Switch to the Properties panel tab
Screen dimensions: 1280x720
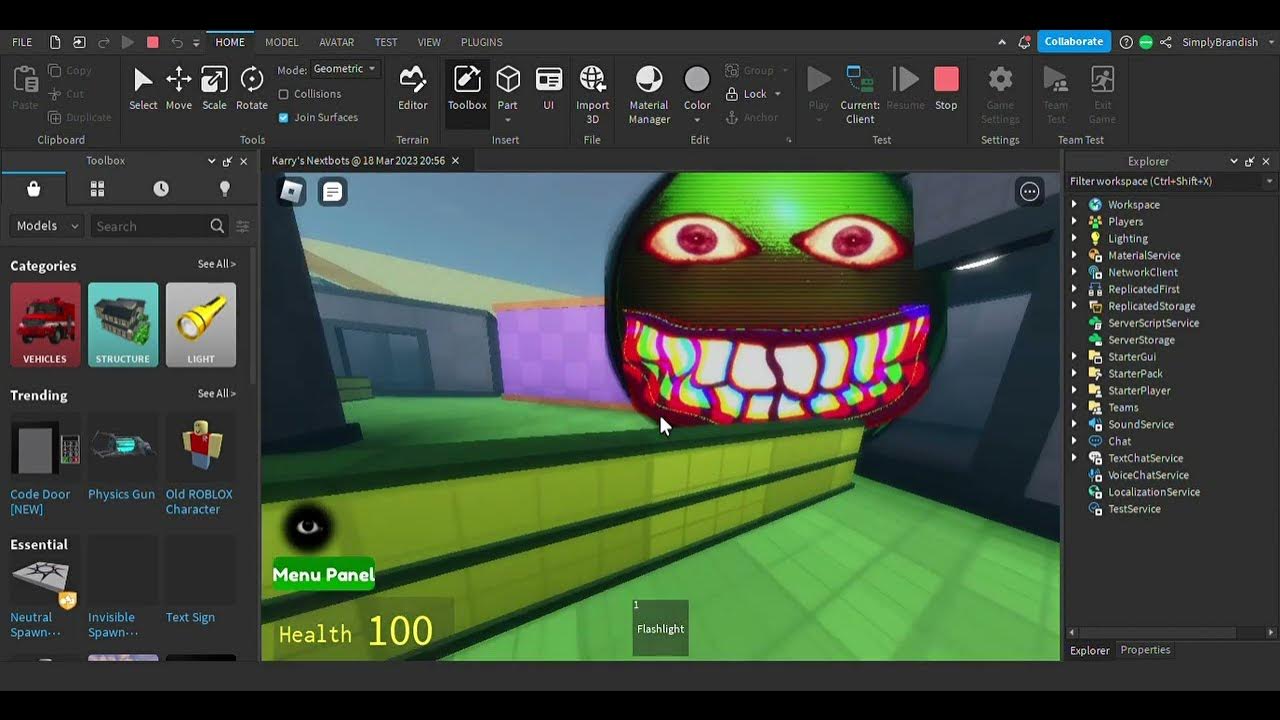click(1145, 650)
